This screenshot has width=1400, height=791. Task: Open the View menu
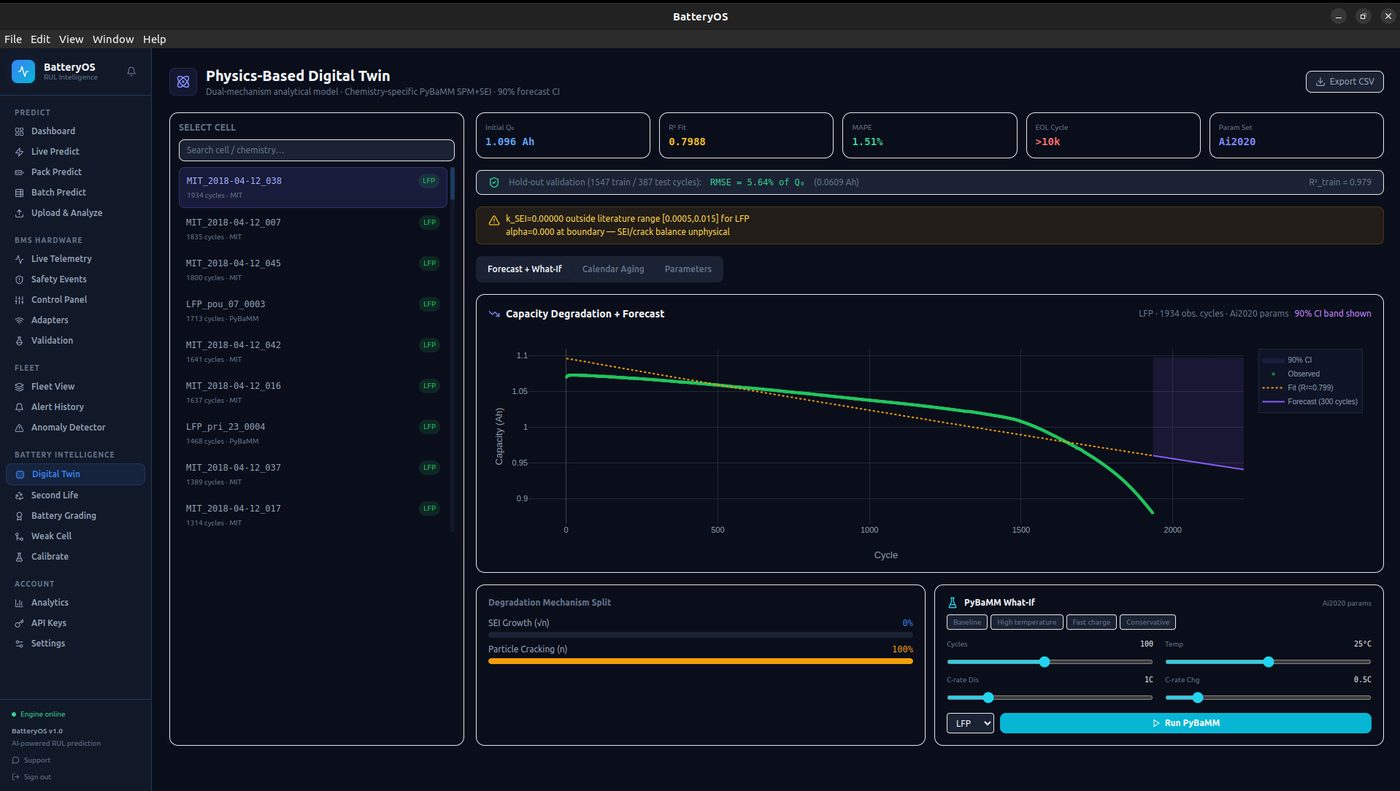pyautogui.click(x=71, y=39)
